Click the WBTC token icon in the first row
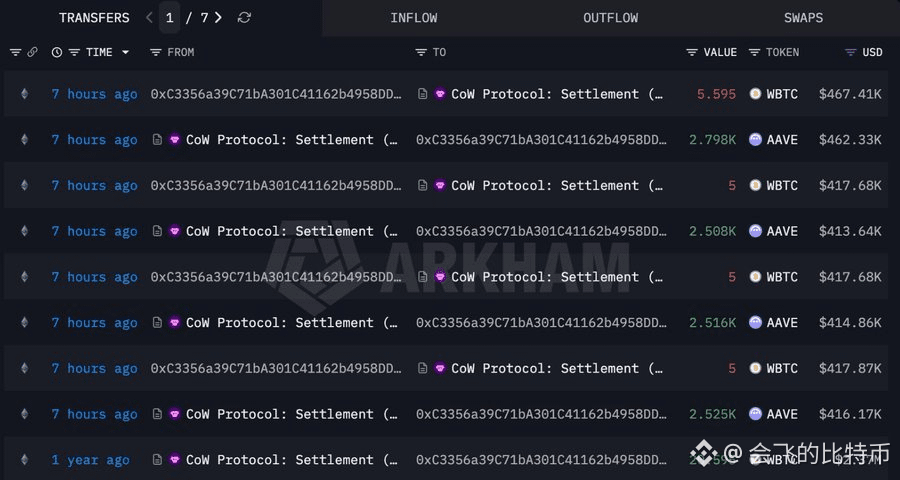 point(755,94)
